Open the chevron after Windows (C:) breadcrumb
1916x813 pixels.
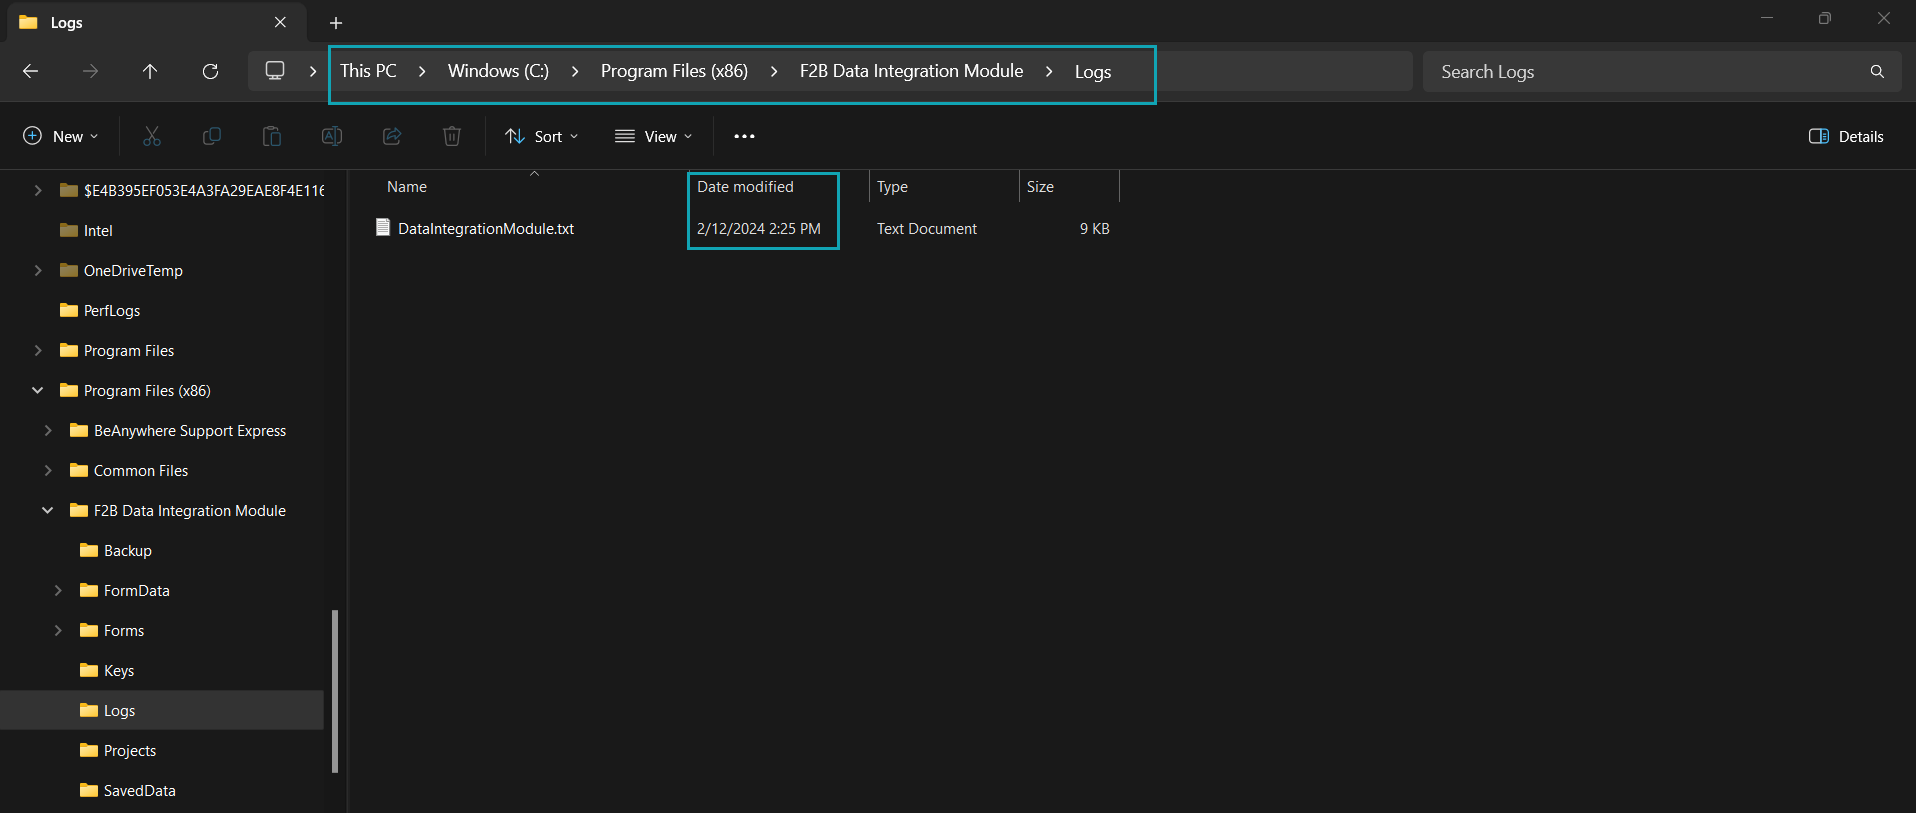click(575, 71)
